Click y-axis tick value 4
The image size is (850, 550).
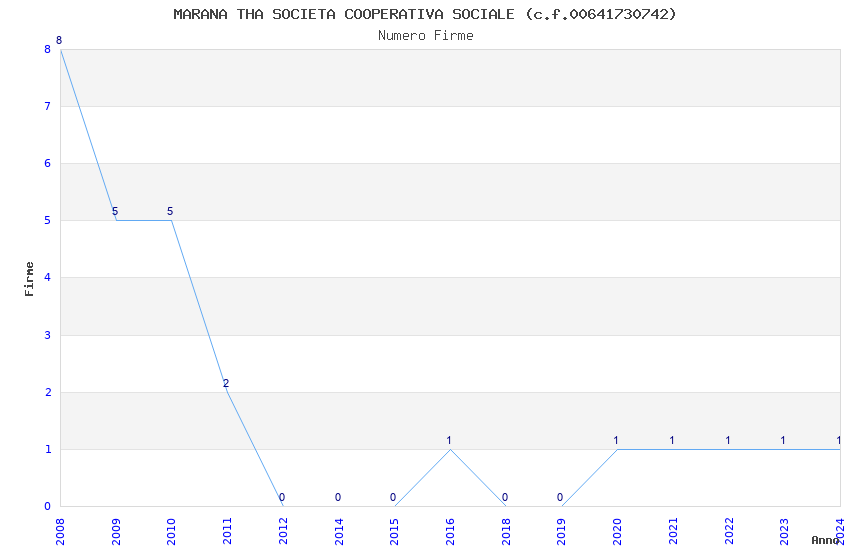(48, 277)
